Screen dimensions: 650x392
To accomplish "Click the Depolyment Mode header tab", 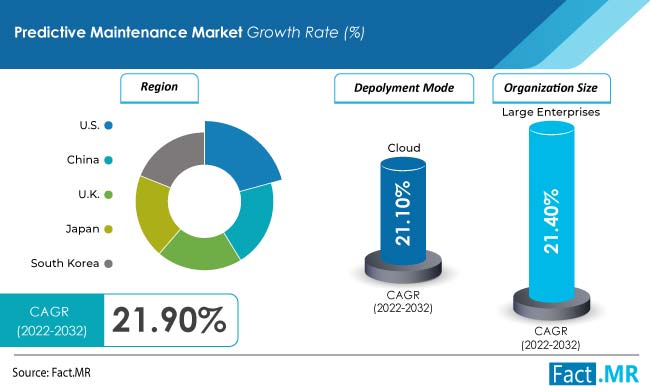I will point(404,88).
